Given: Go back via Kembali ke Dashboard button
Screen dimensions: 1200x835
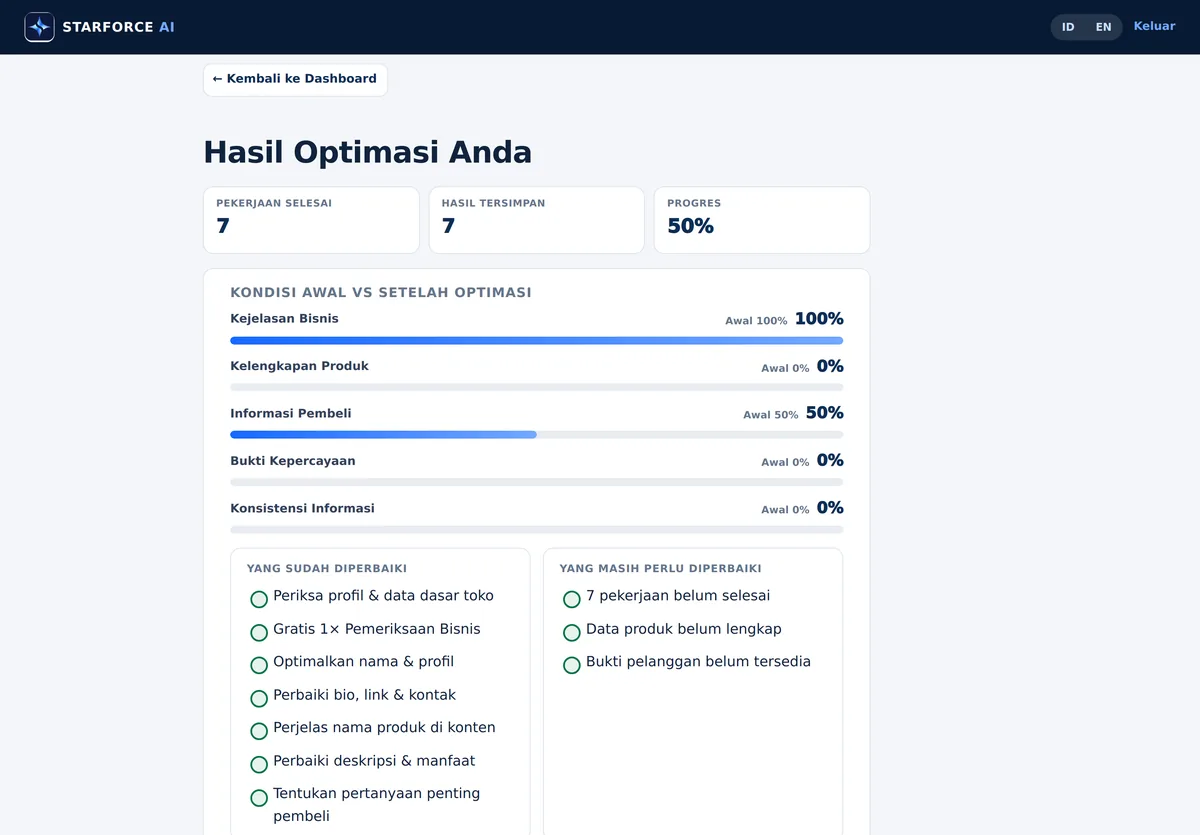Looking at the screenshot, I should (x=295, y=79).
